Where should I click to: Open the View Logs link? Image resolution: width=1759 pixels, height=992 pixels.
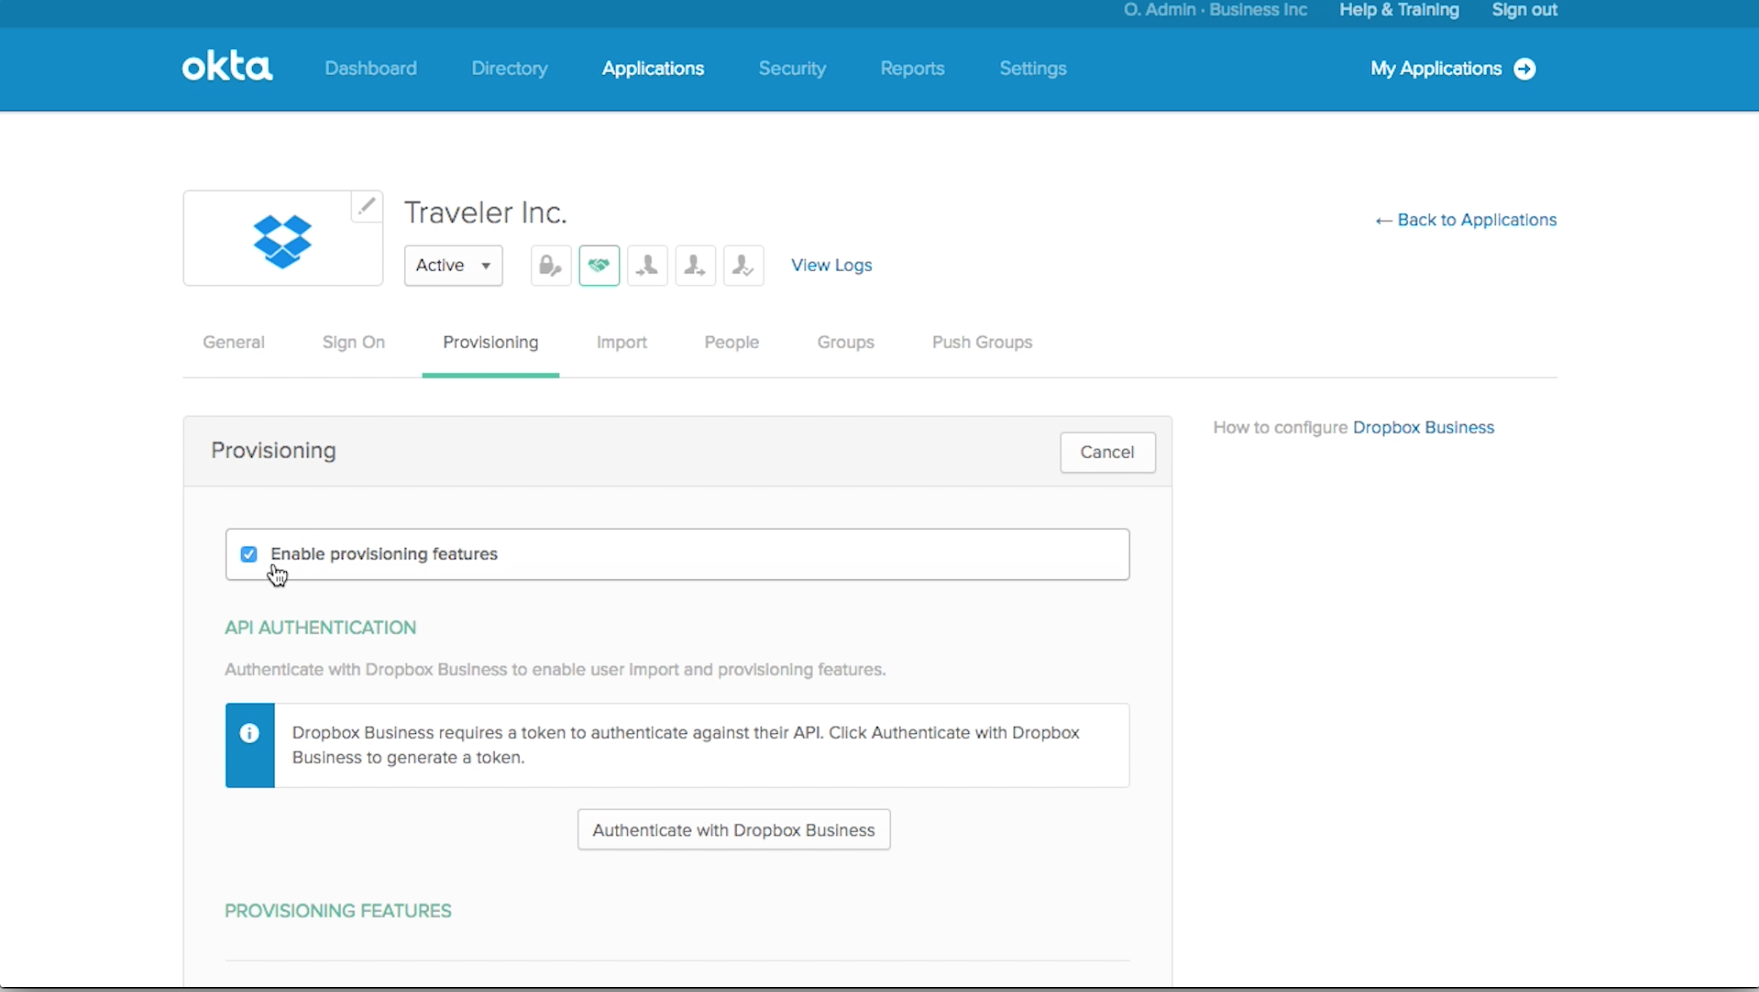coord(831,265)
